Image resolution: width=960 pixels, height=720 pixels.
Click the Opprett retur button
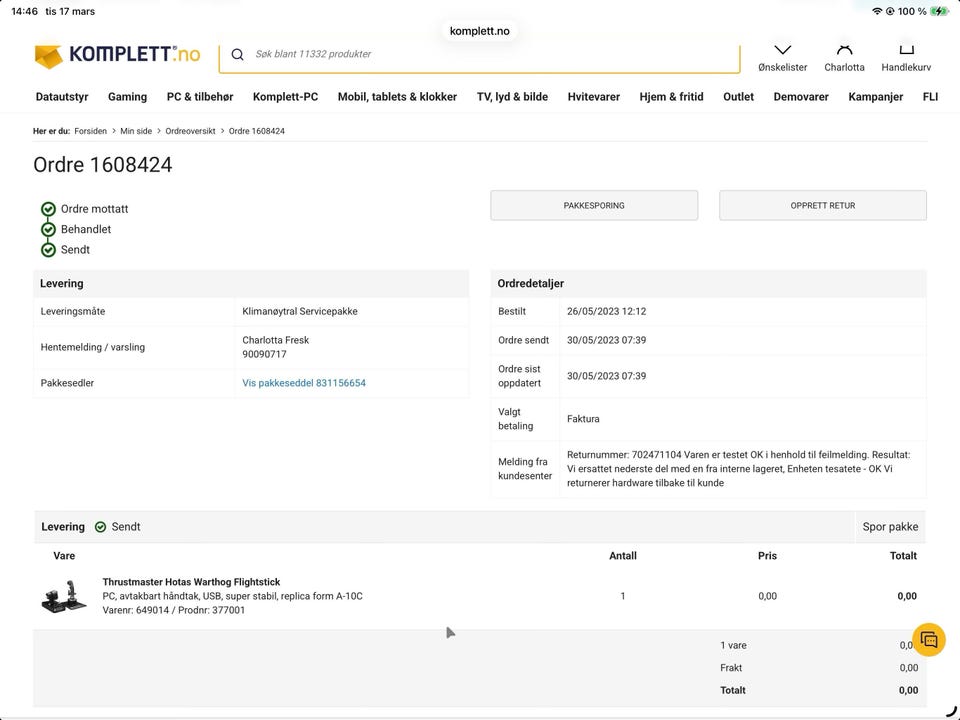pyautogui.click(x=822, y=206)
